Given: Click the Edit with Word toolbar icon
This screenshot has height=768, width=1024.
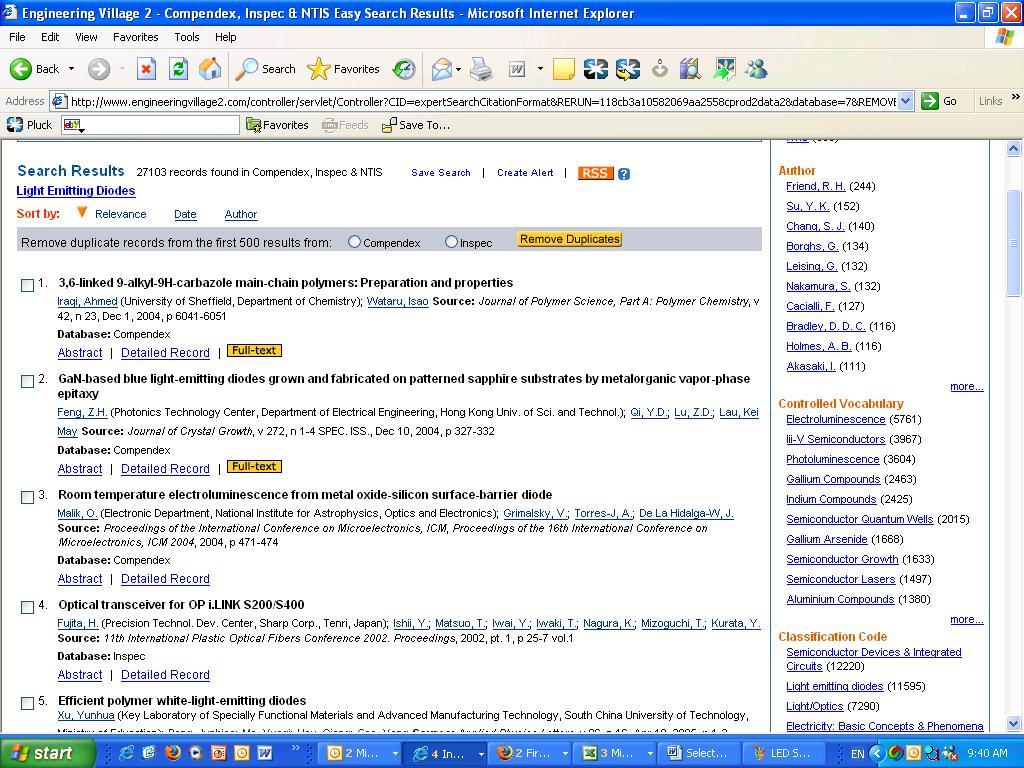Looking at the screenshot, I should [x=517, y=69].
